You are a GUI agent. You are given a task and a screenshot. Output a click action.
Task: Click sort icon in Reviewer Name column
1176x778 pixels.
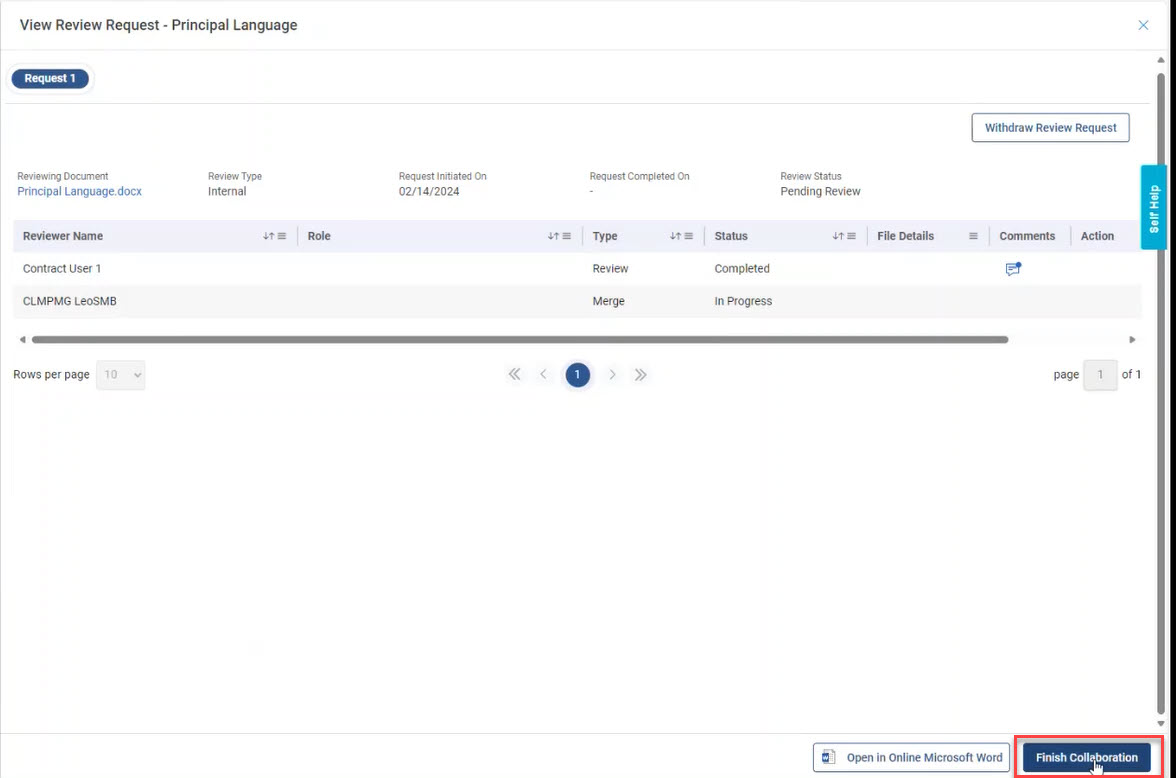tap(268, 237)
